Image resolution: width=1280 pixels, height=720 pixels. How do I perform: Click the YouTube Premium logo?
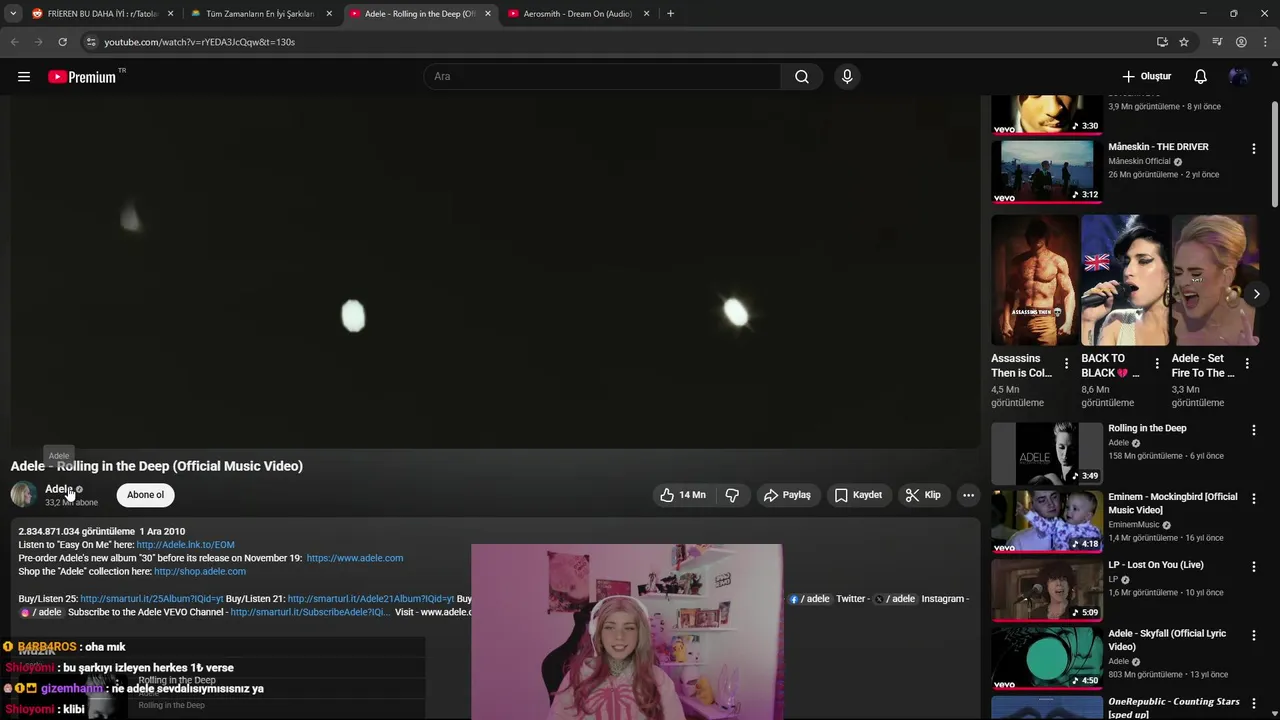click(82, 77)
